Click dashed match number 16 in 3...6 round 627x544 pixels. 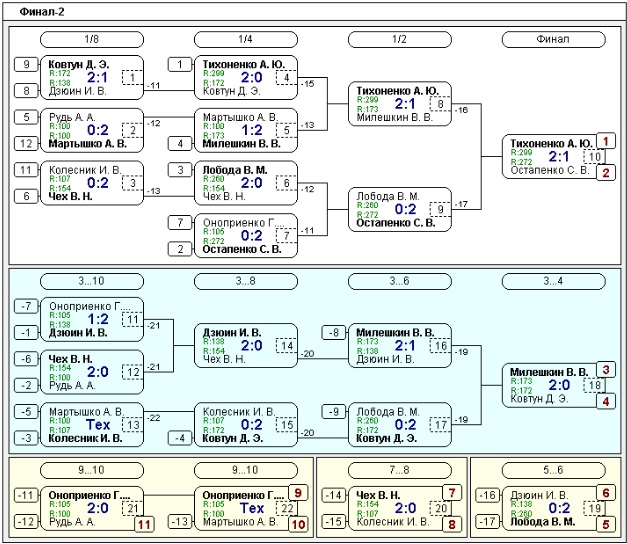tap(440, 346)
